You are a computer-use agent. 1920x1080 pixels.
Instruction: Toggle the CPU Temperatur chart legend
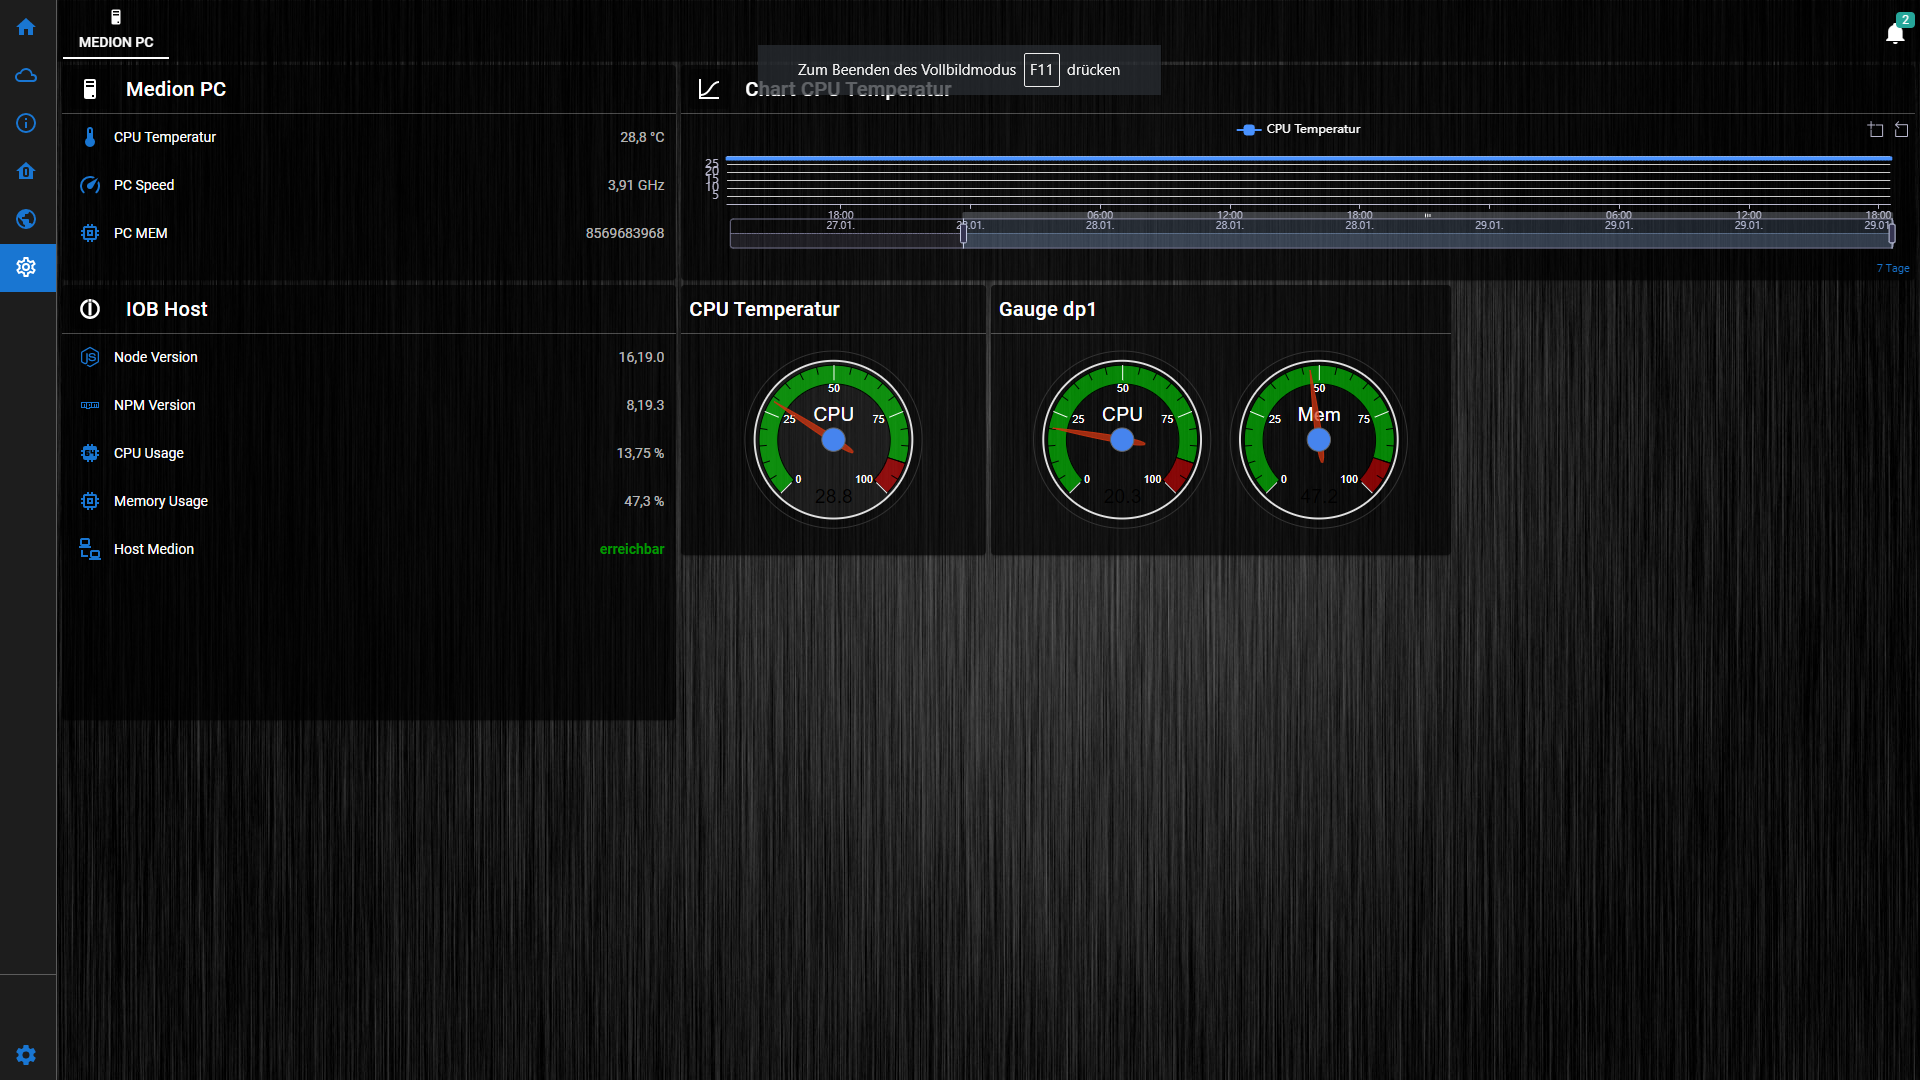coord(1298,129)
